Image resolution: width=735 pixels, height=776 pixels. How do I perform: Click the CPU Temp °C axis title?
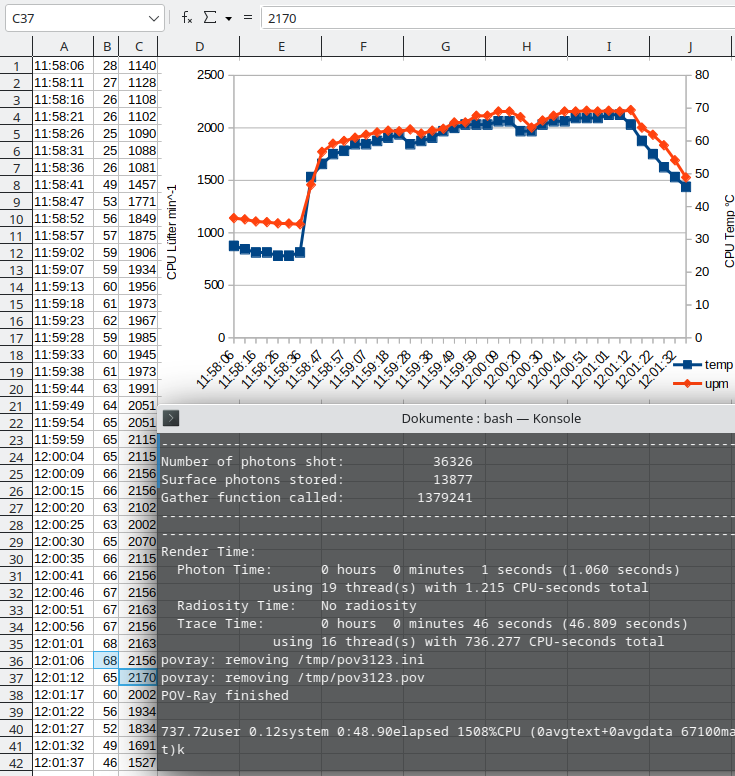tap(729, 231)
